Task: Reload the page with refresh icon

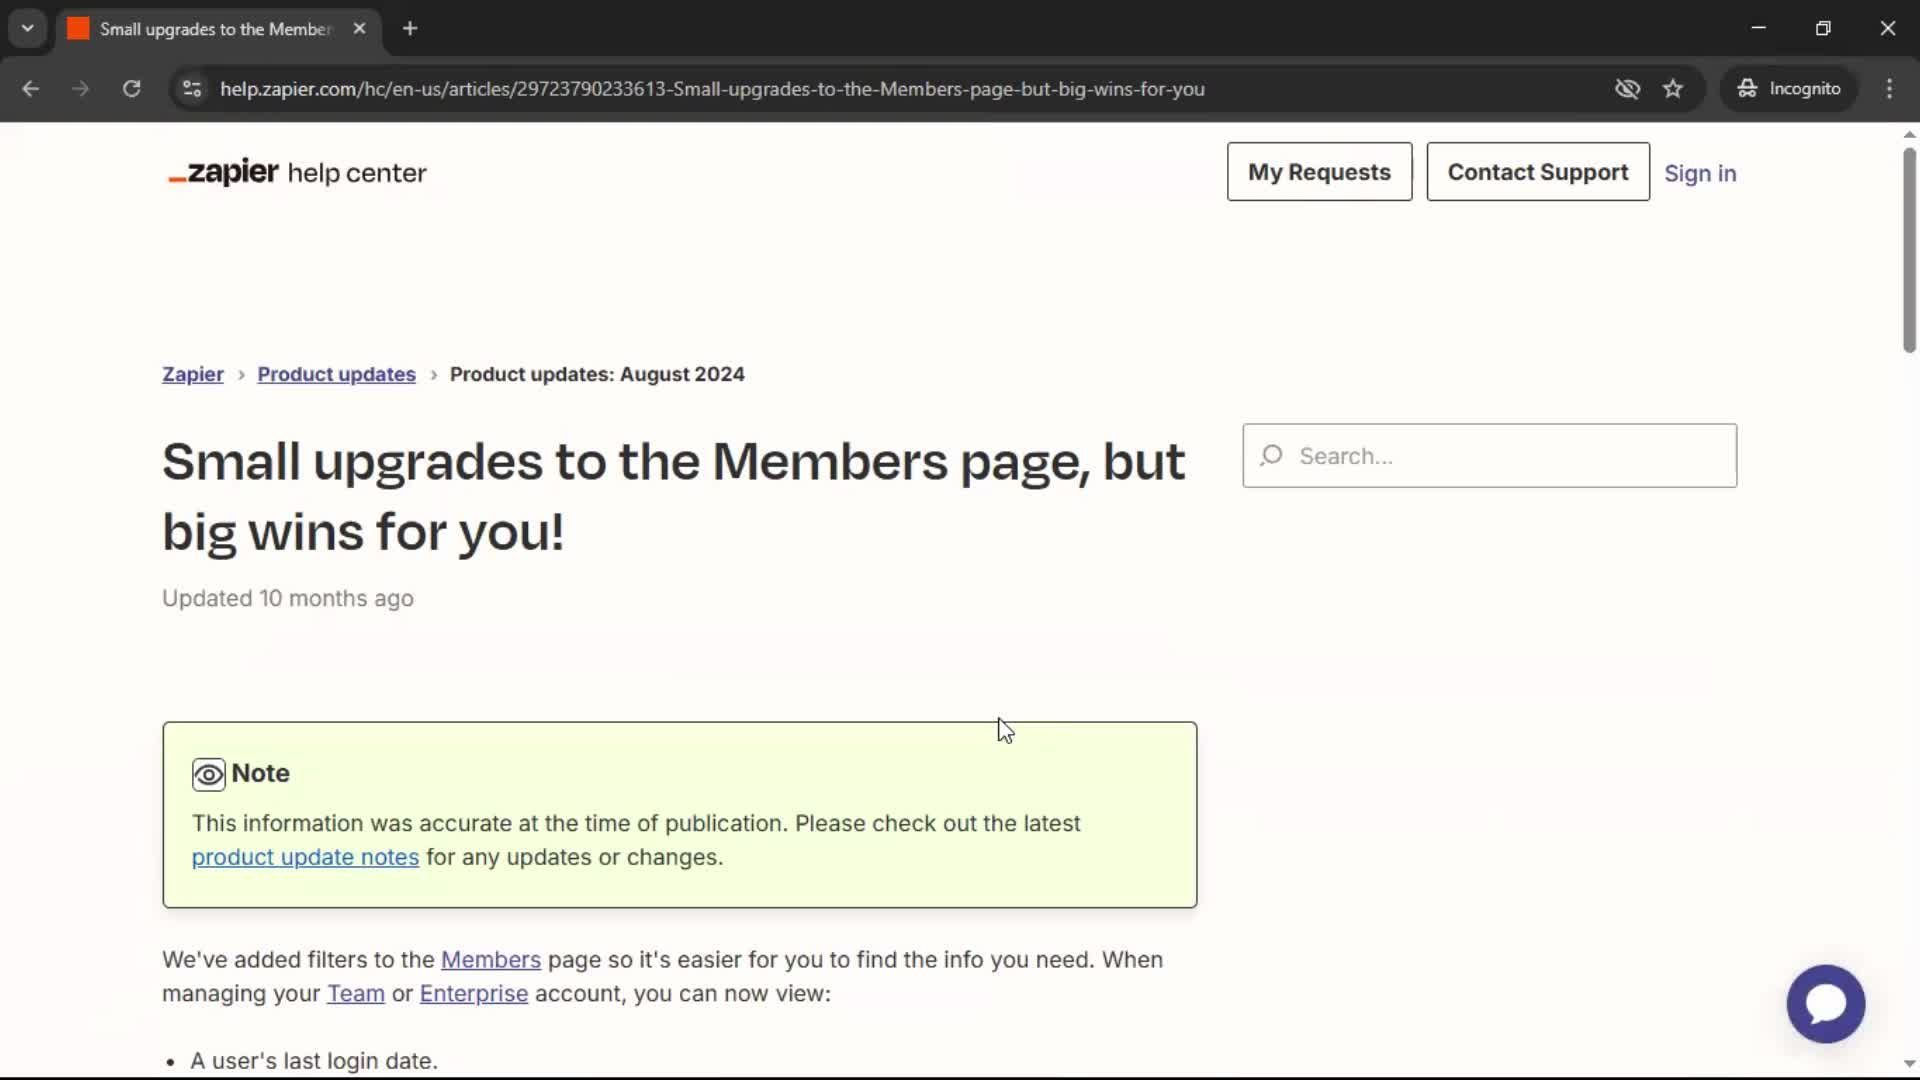Action: point(131,89)
